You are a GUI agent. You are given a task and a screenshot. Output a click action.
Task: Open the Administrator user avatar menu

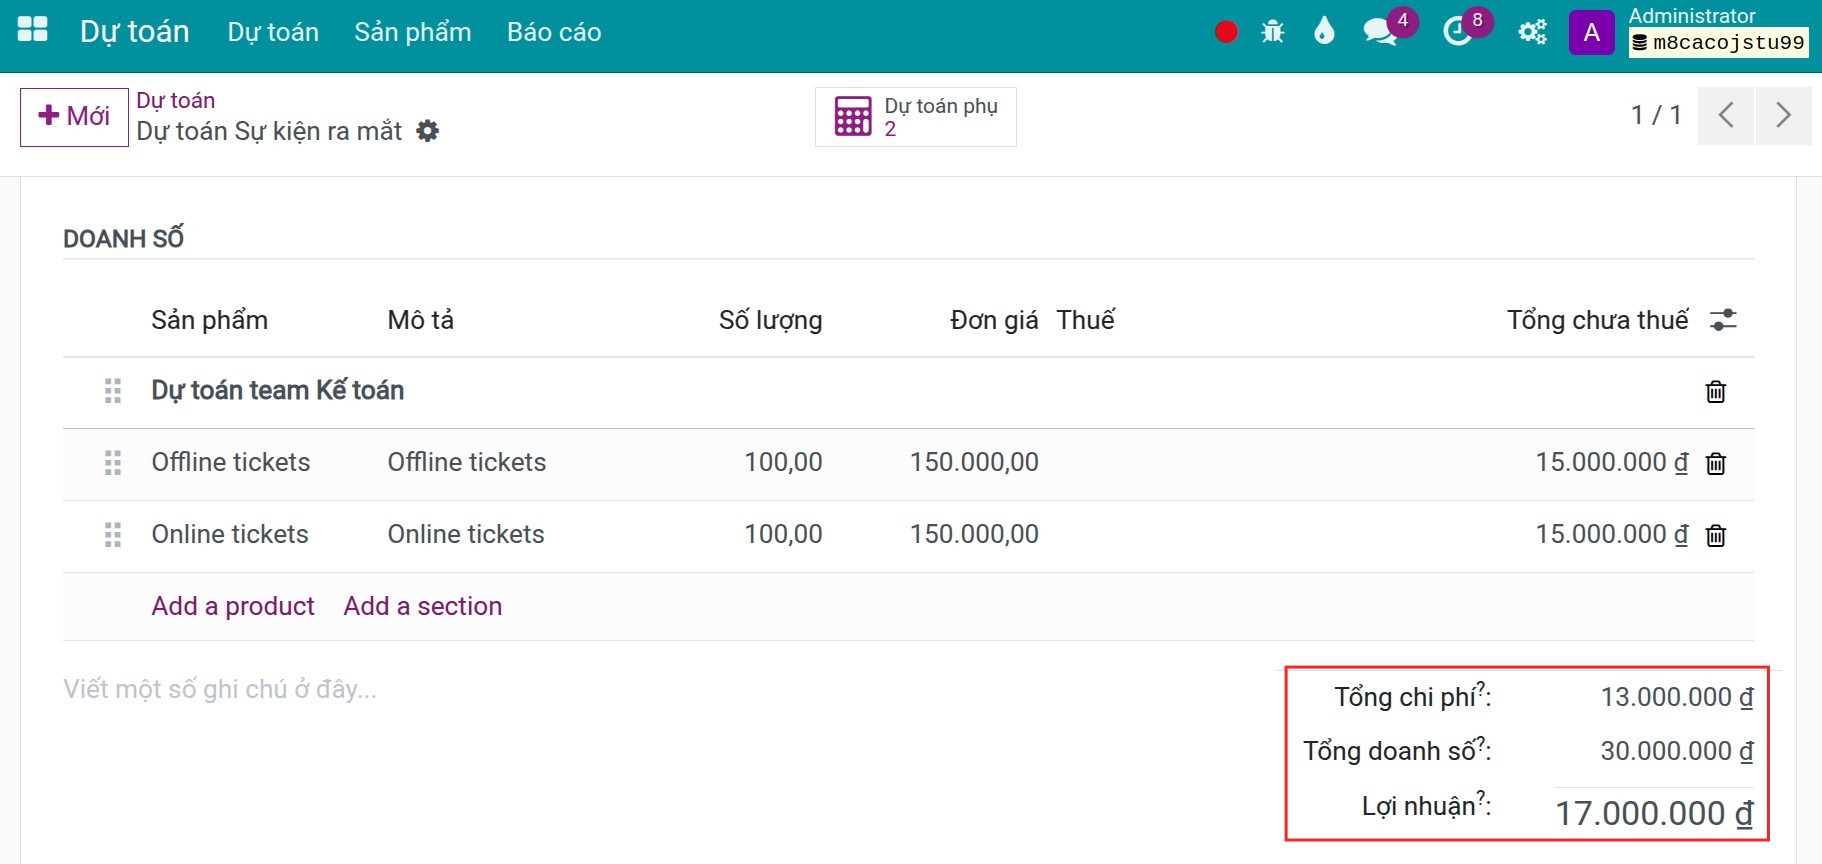(1592, 32)
